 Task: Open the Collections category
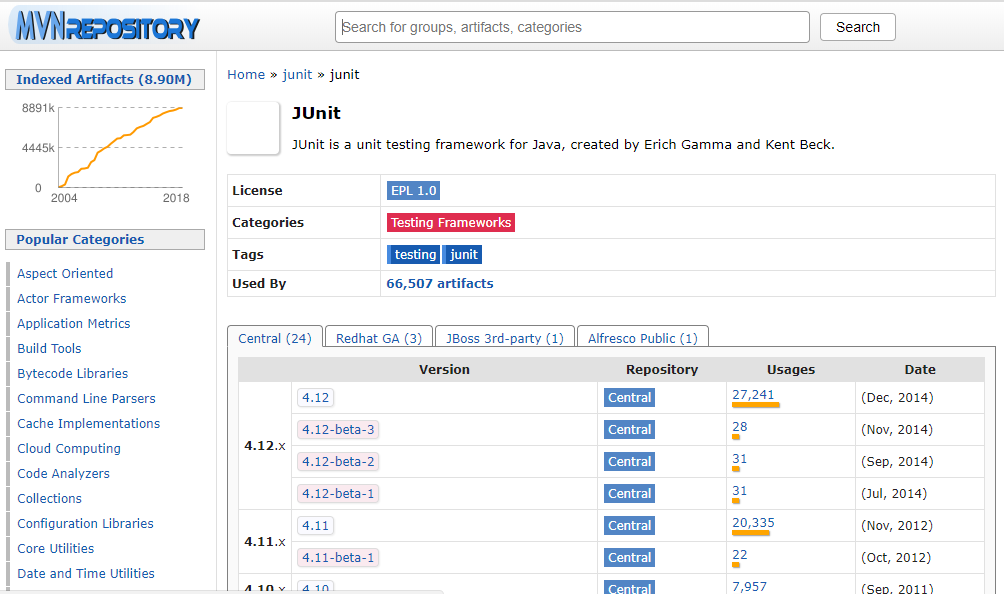[49, 498]
